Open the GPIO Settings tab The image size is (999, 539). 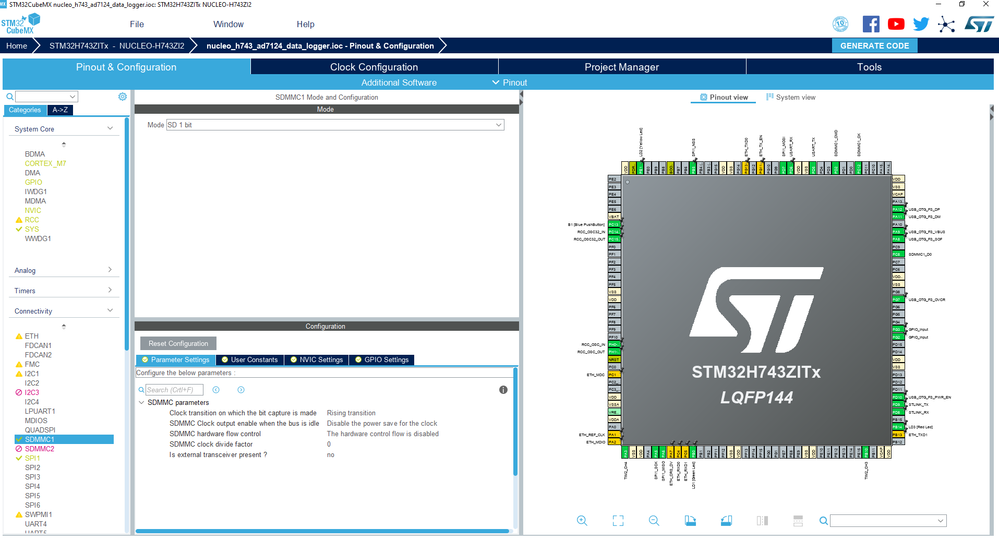click(x=382, y=360)
